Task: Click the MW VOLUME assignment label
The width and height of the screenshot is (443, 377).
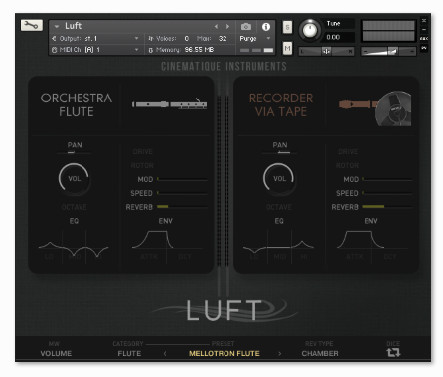Action: tap(56, 353)
